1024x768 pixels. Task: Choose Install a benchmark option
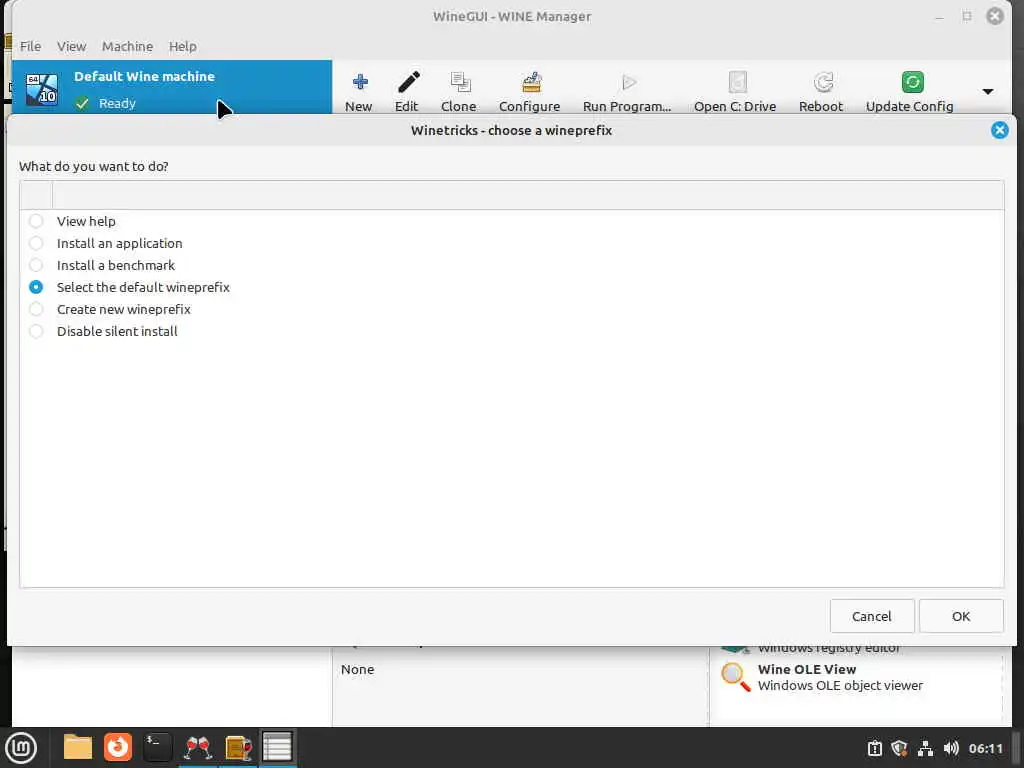coord(36,265)
